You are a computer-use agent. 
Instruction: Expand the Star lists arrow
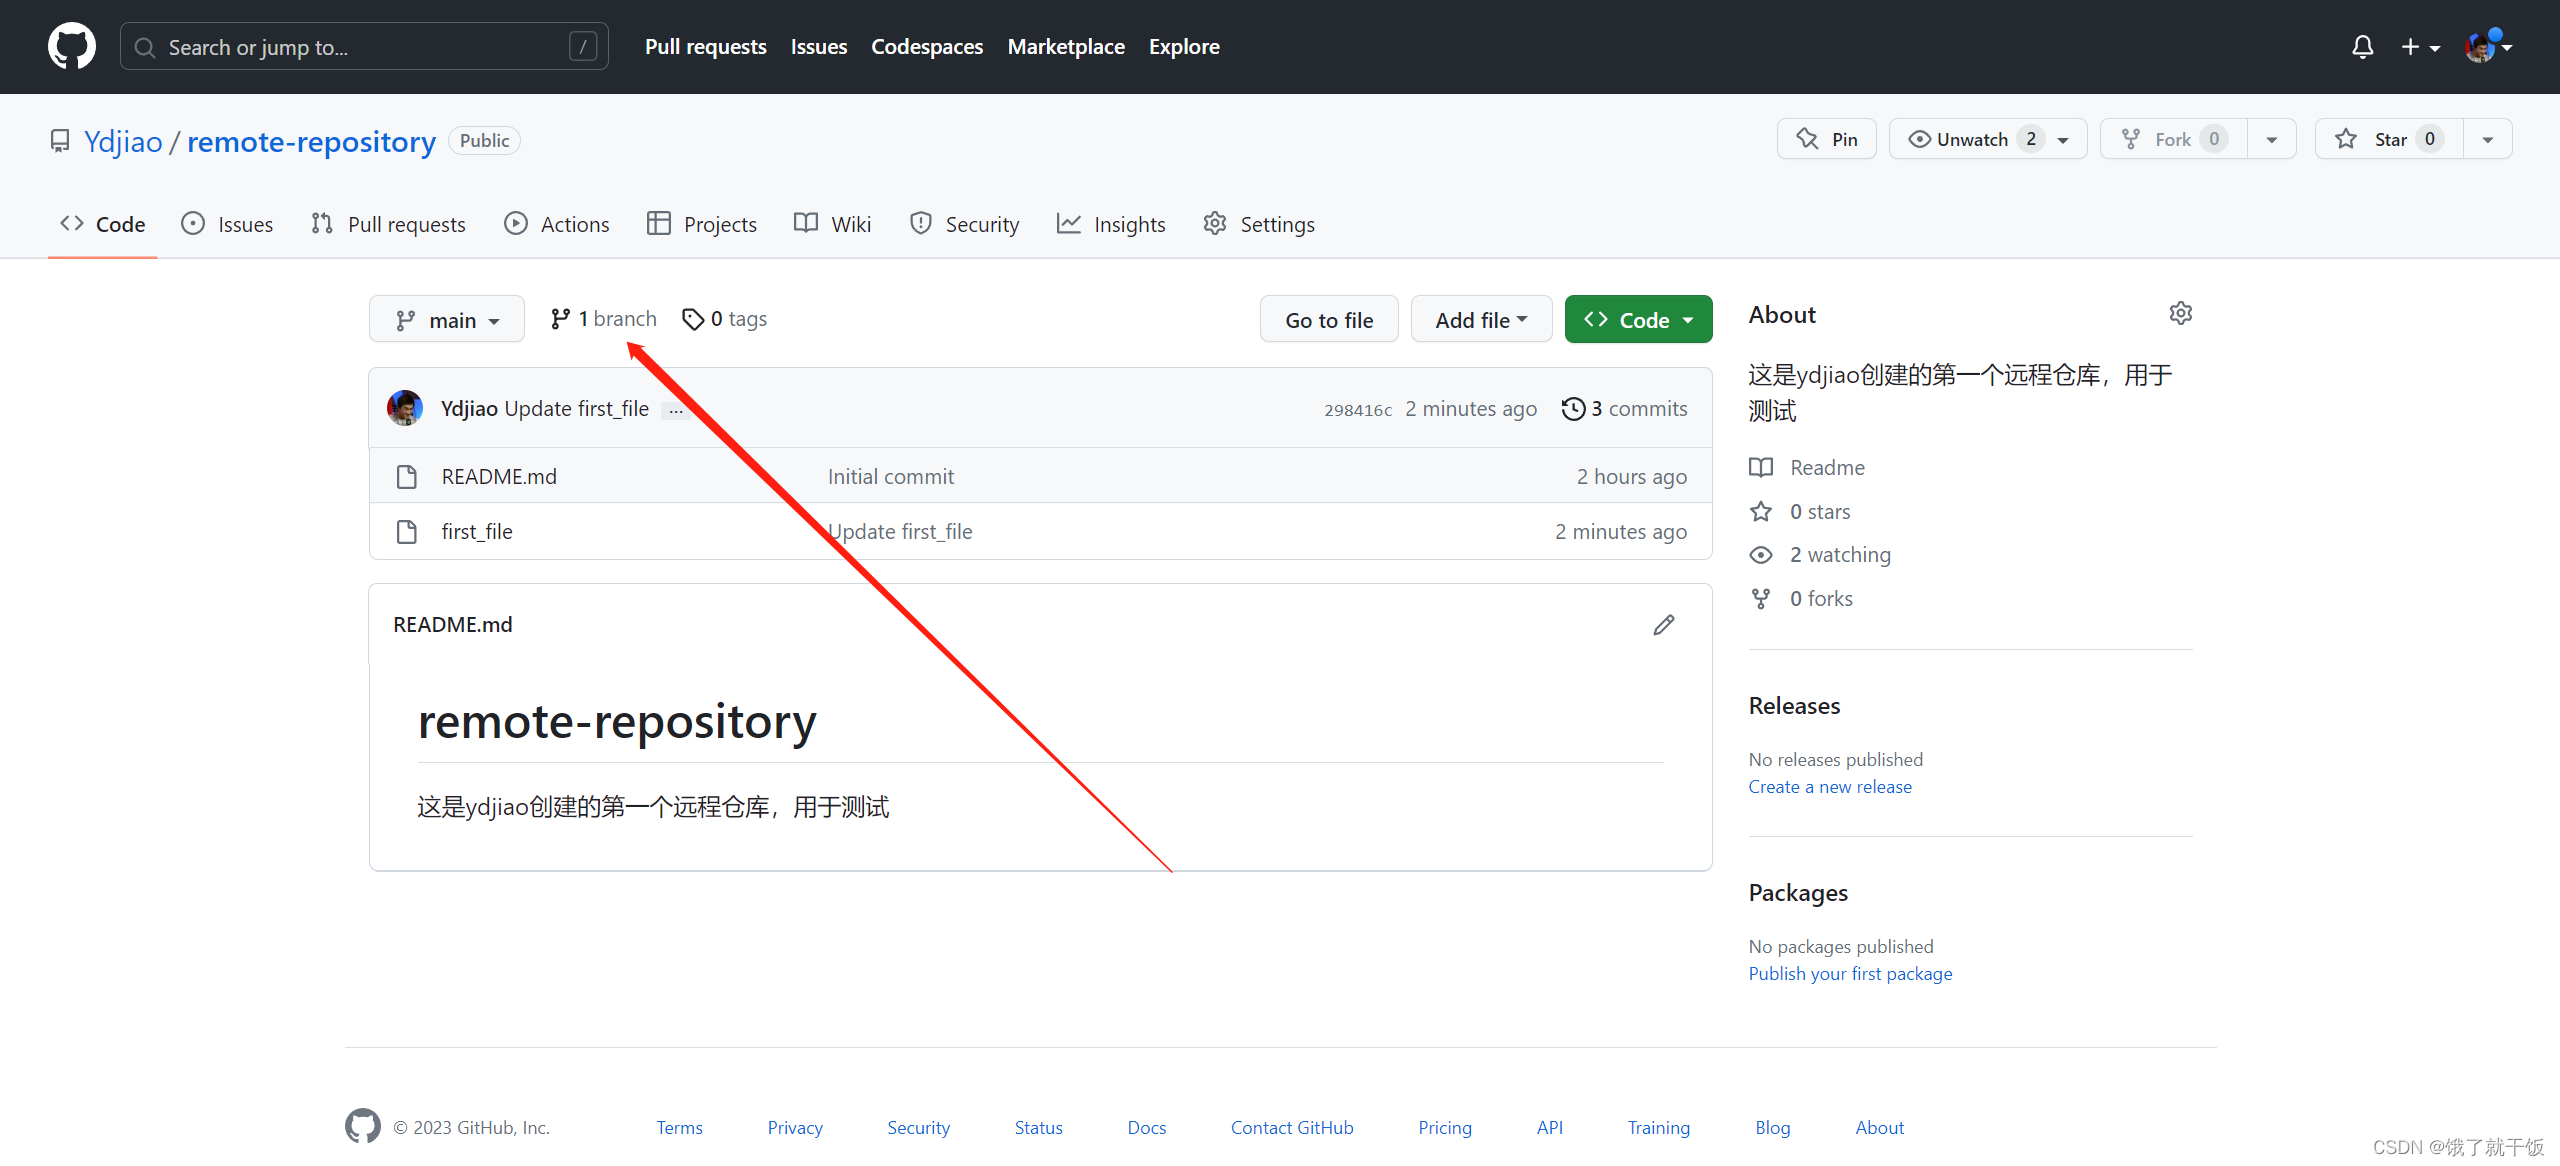click(x=2488, y=139)
